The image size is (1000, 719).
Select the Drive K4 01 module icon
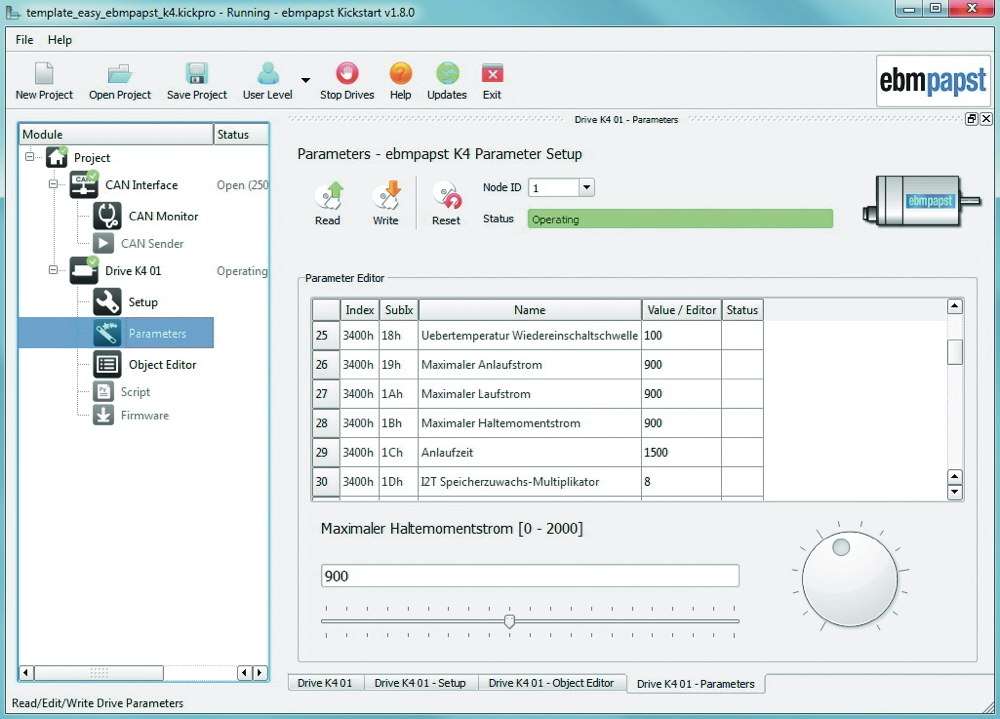pyautogui.click(x=84, y=271)
